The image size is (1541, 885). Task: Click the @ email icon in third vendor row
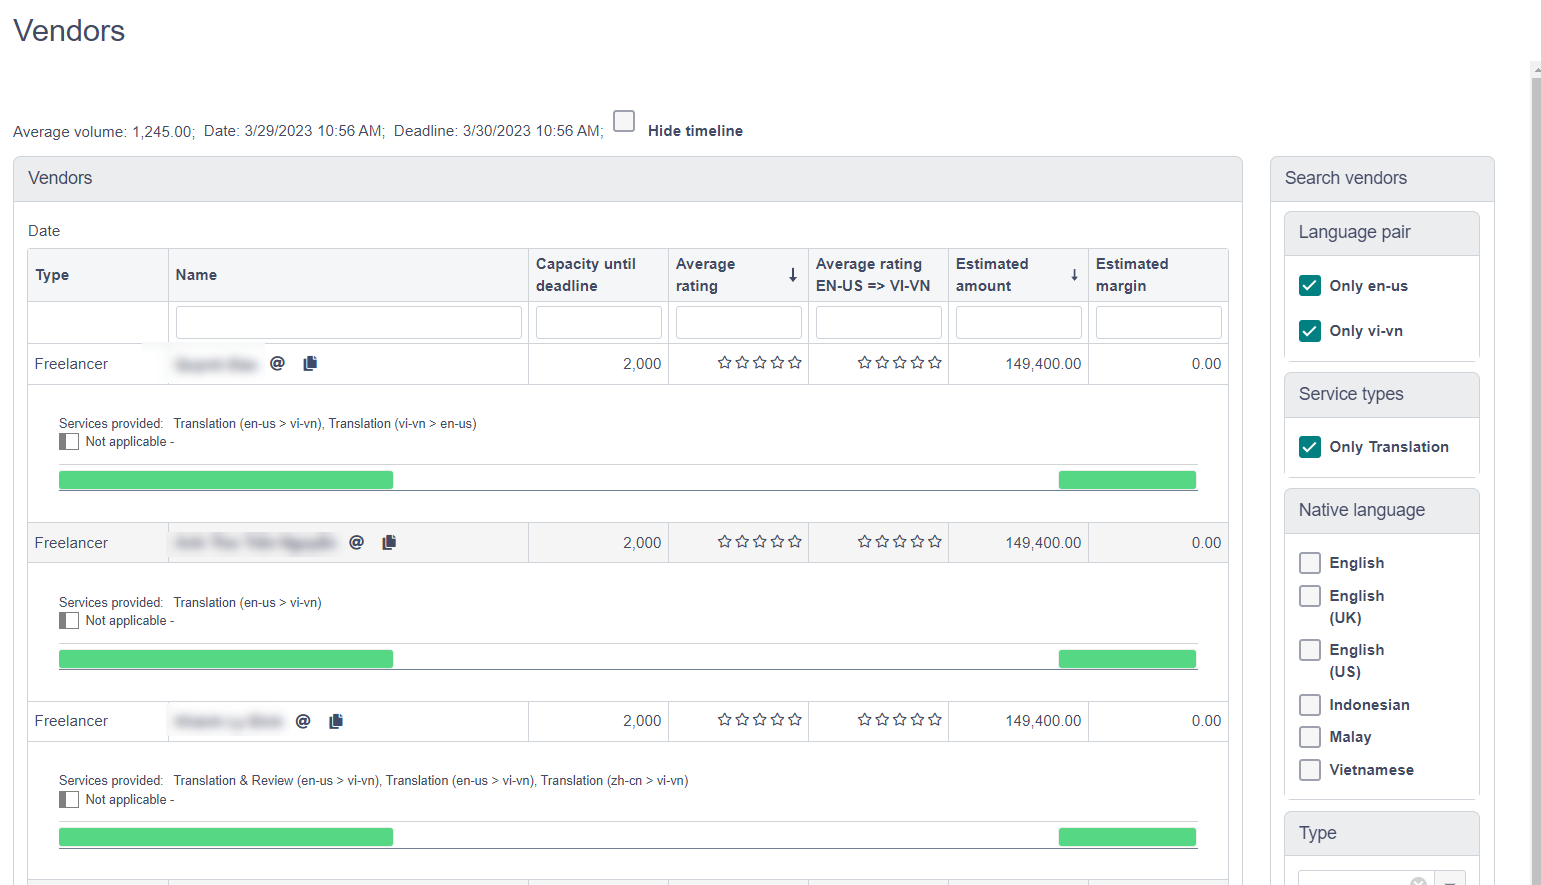[304, 721]
